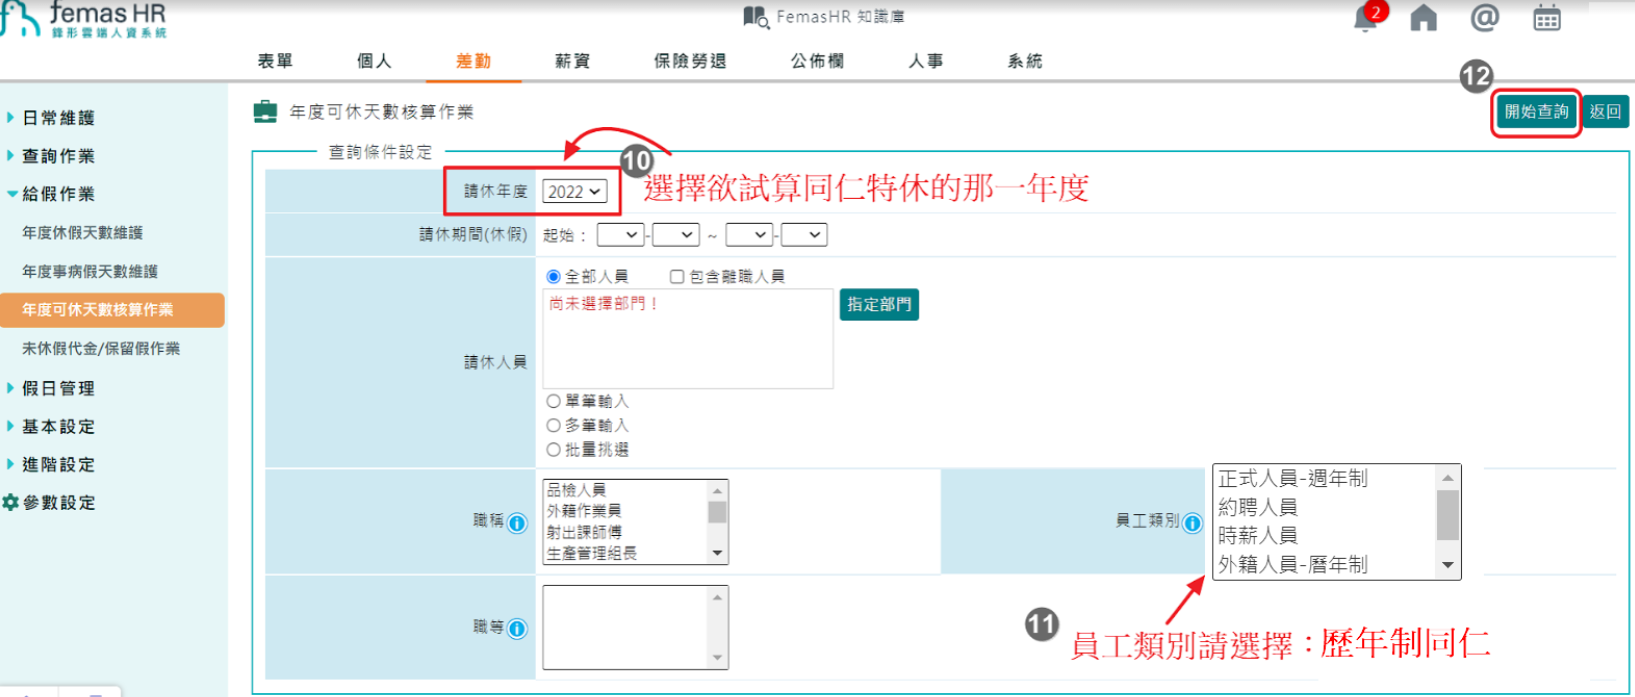This screenshot has width=1635, height=697.
Task: Click down arrow of 職稱 list scrollbar
Action: click(x=717, y=553)
